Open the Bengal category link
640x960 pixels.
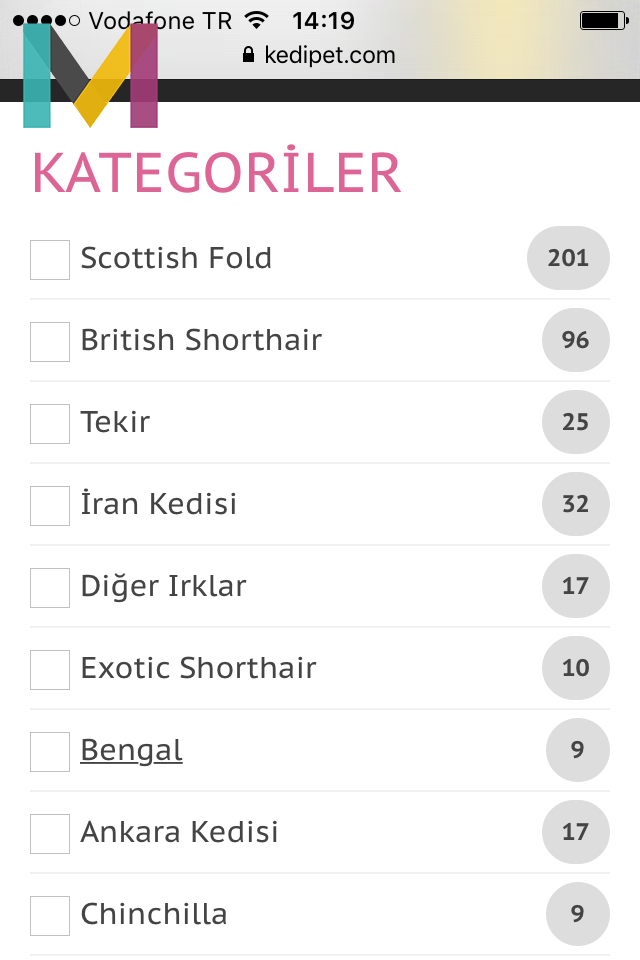click(131, 750)
